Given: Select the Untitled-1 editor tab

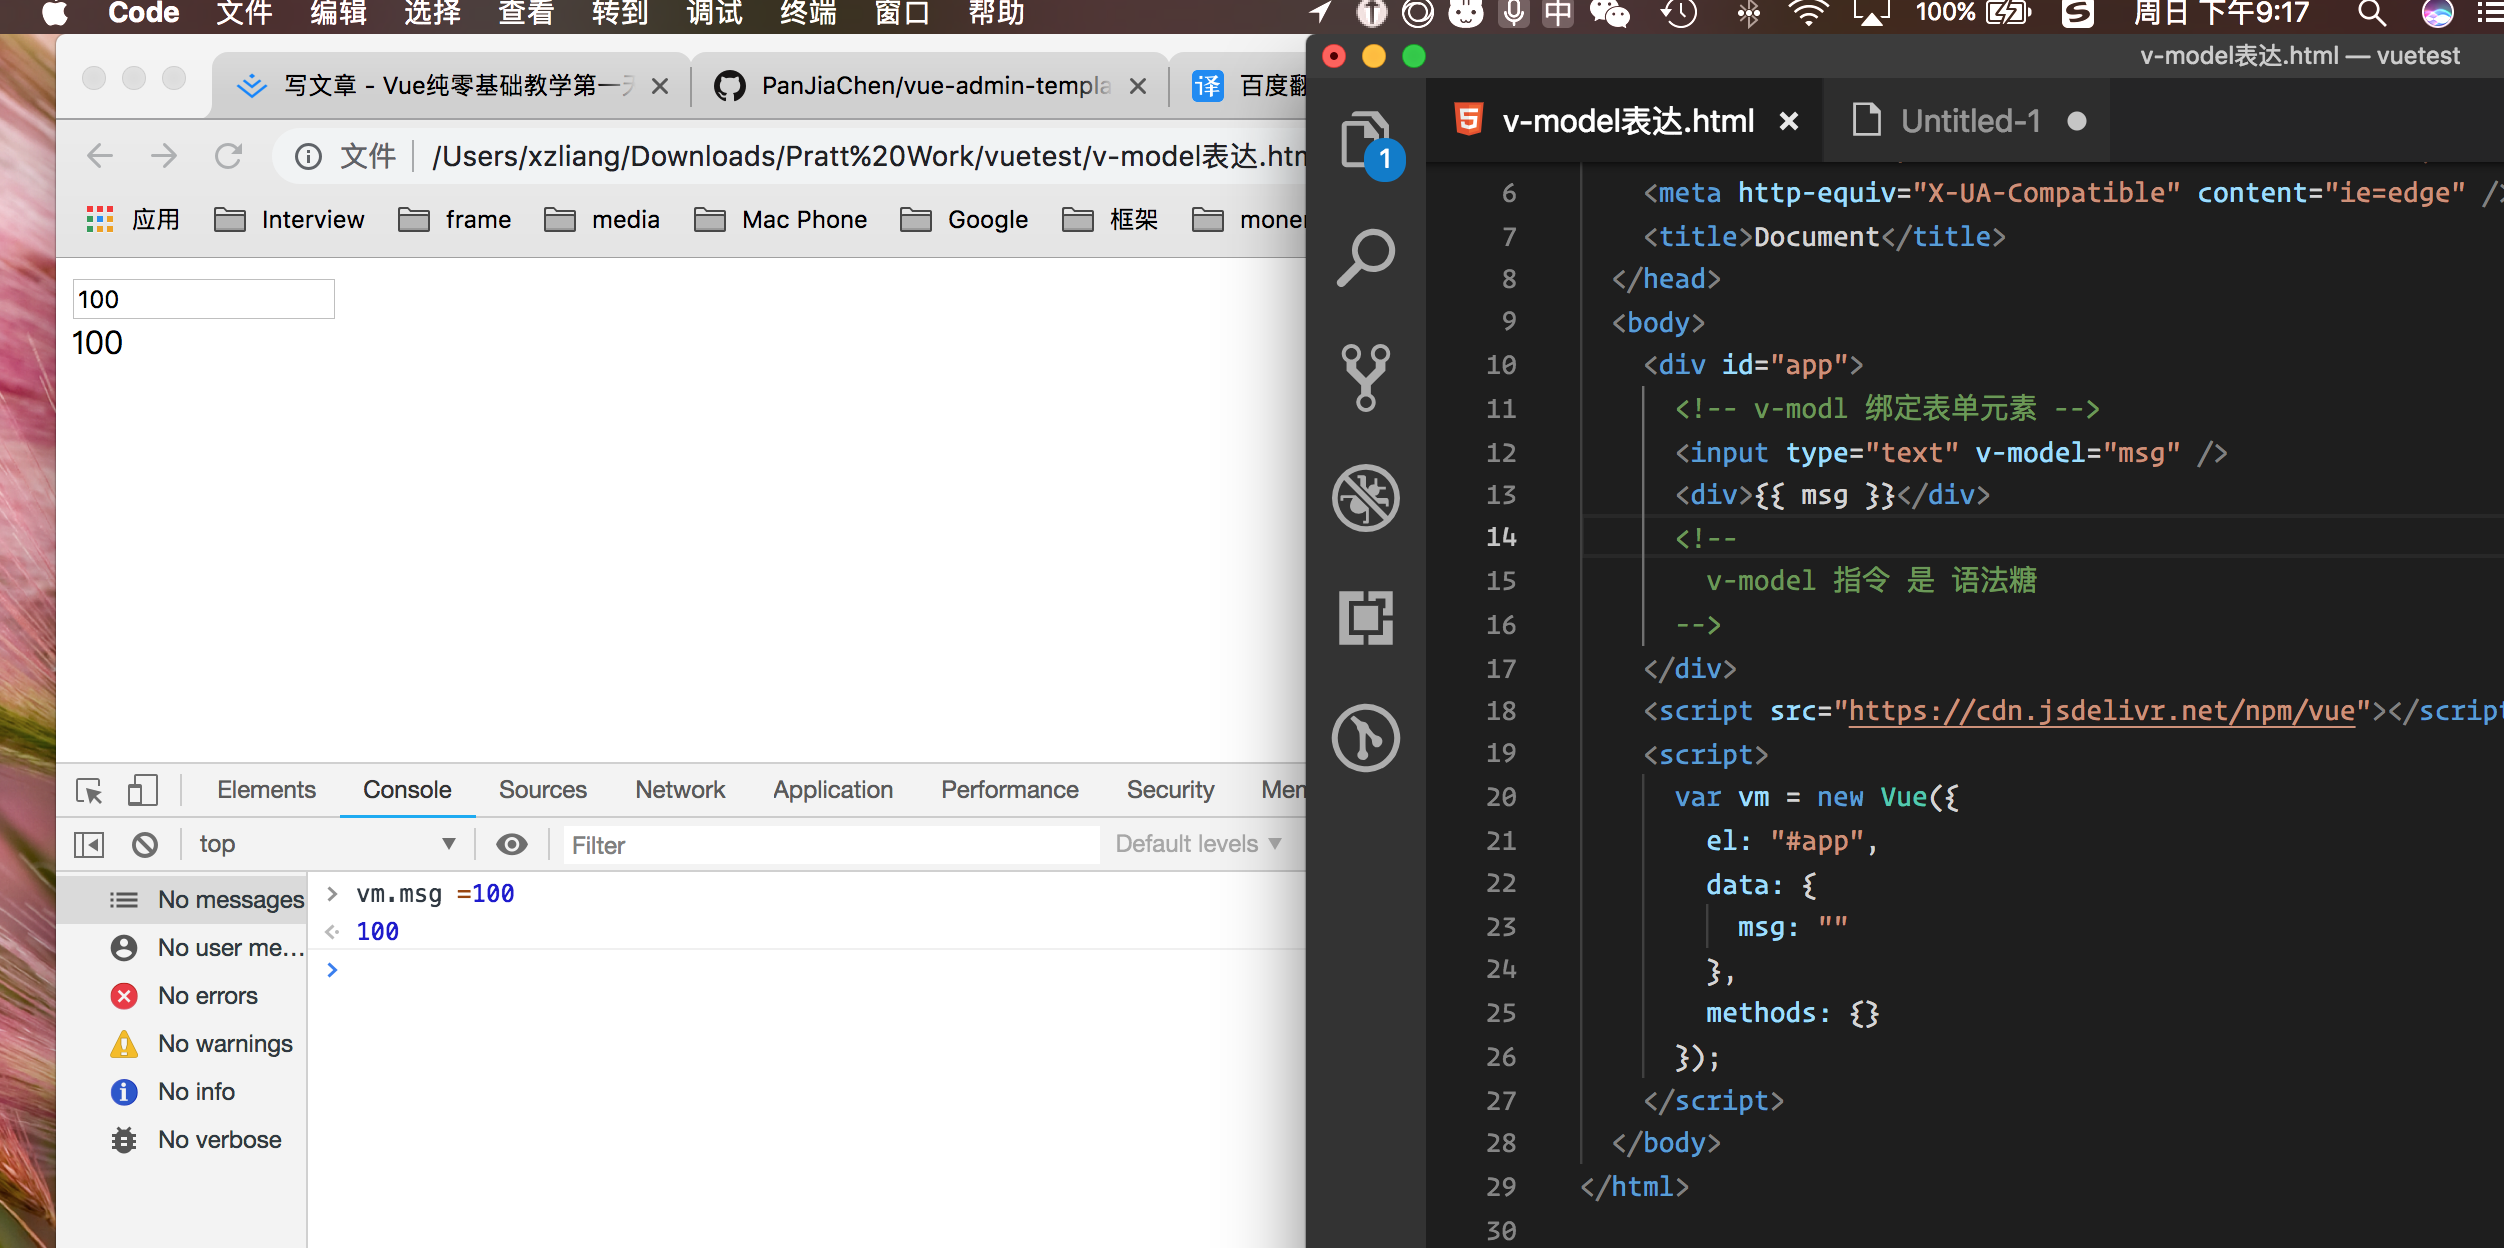Looking at the screenshot, I should coord(1968,122).
